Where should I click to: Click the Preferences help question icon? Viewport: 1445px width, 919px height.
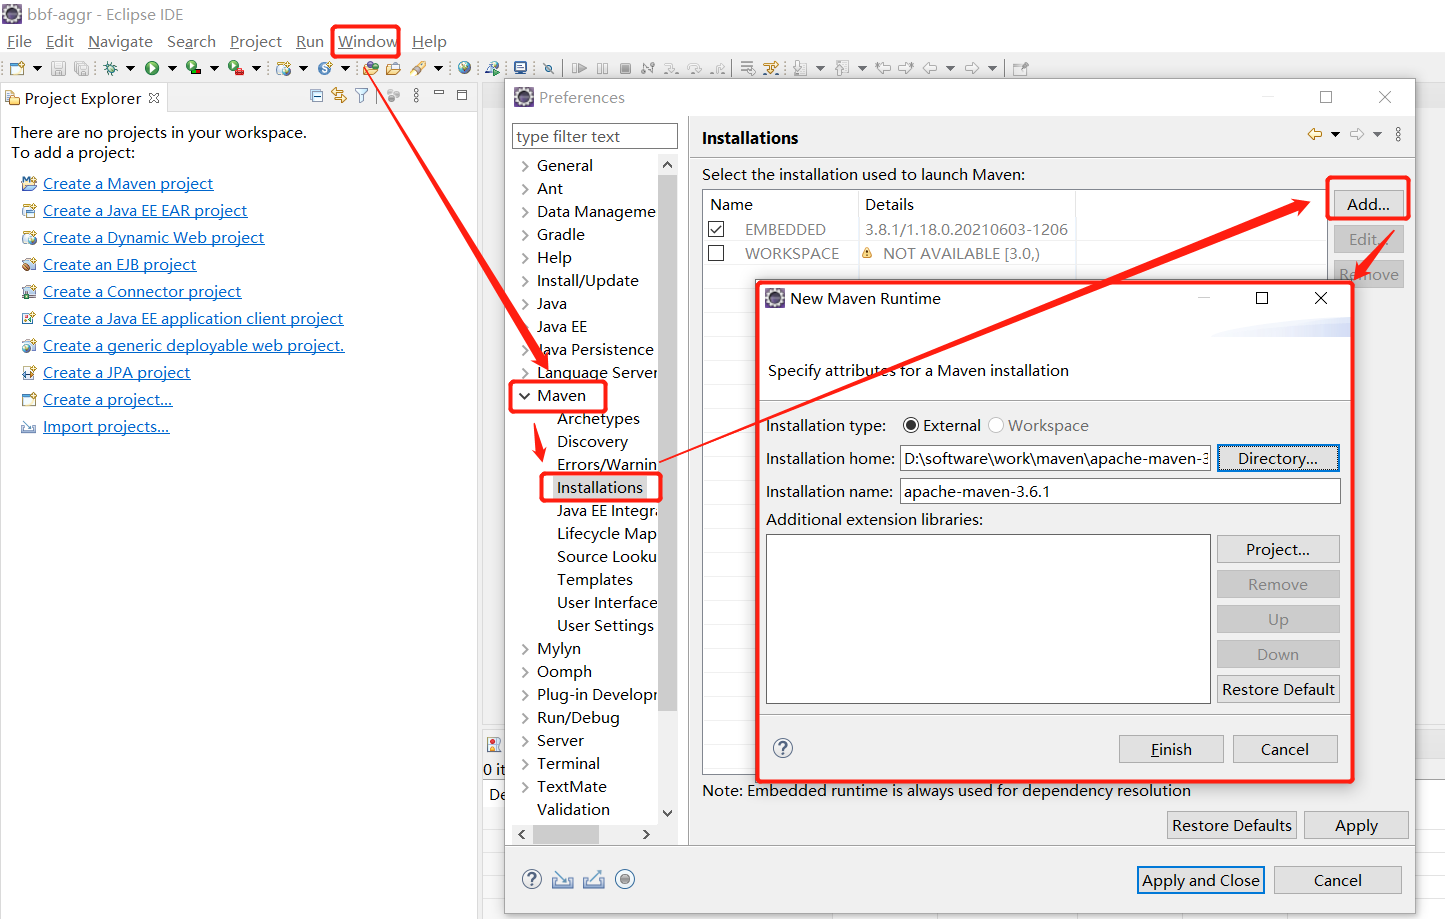532,879
